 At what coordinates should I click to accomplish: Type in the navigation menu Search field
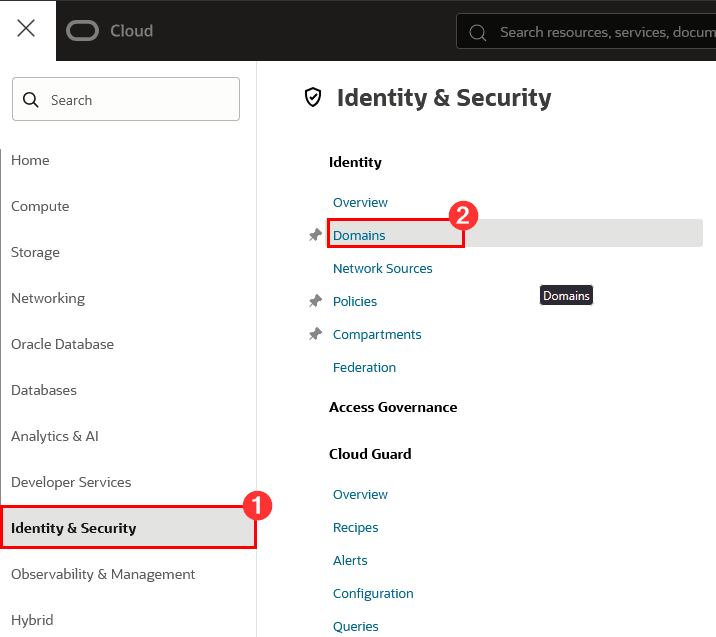tap(140, 100)
